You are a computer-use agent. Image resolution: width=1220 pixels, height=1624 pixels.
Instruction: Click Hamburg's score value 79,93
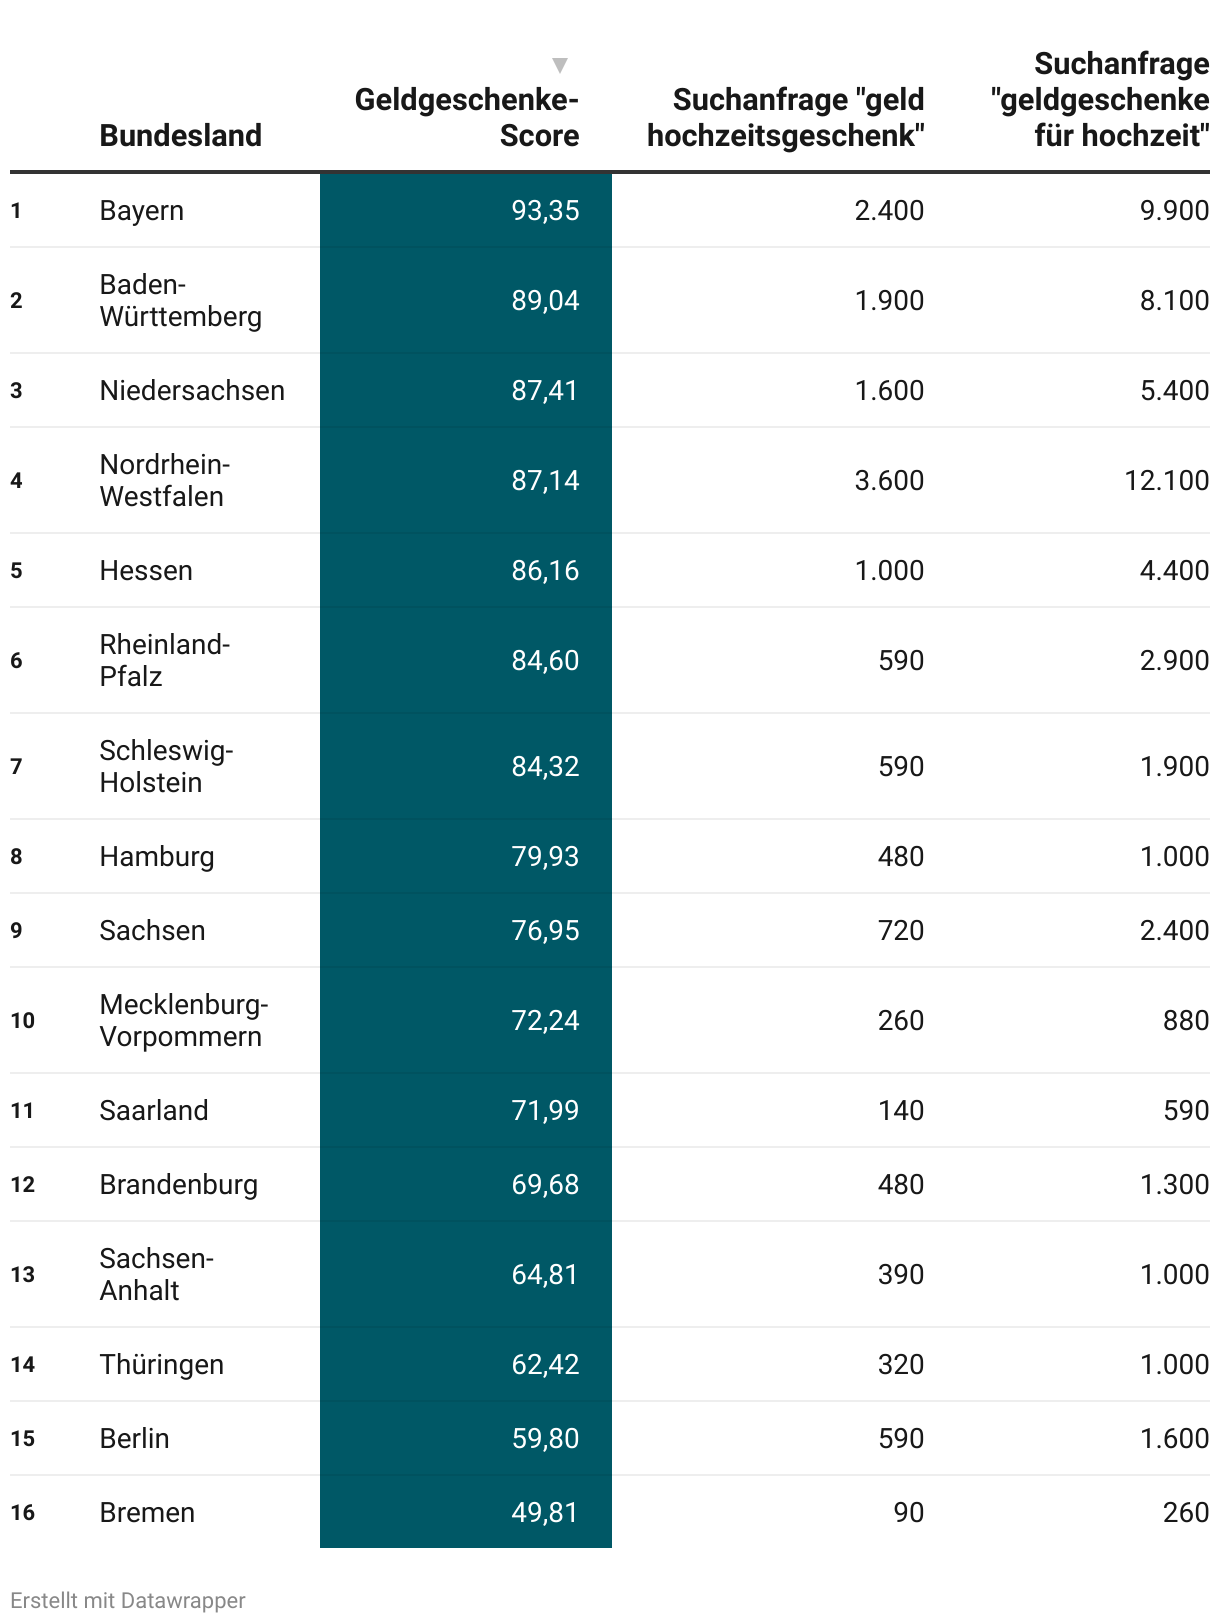[x=545, y=856]
